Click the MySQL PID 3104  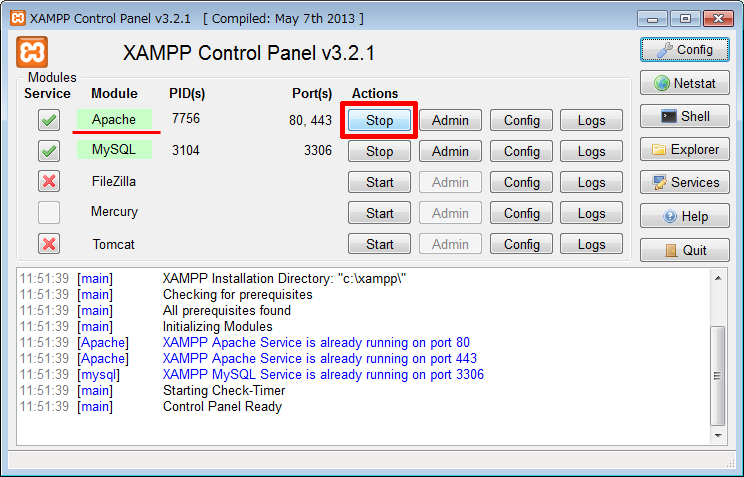[x=186, y=150]
